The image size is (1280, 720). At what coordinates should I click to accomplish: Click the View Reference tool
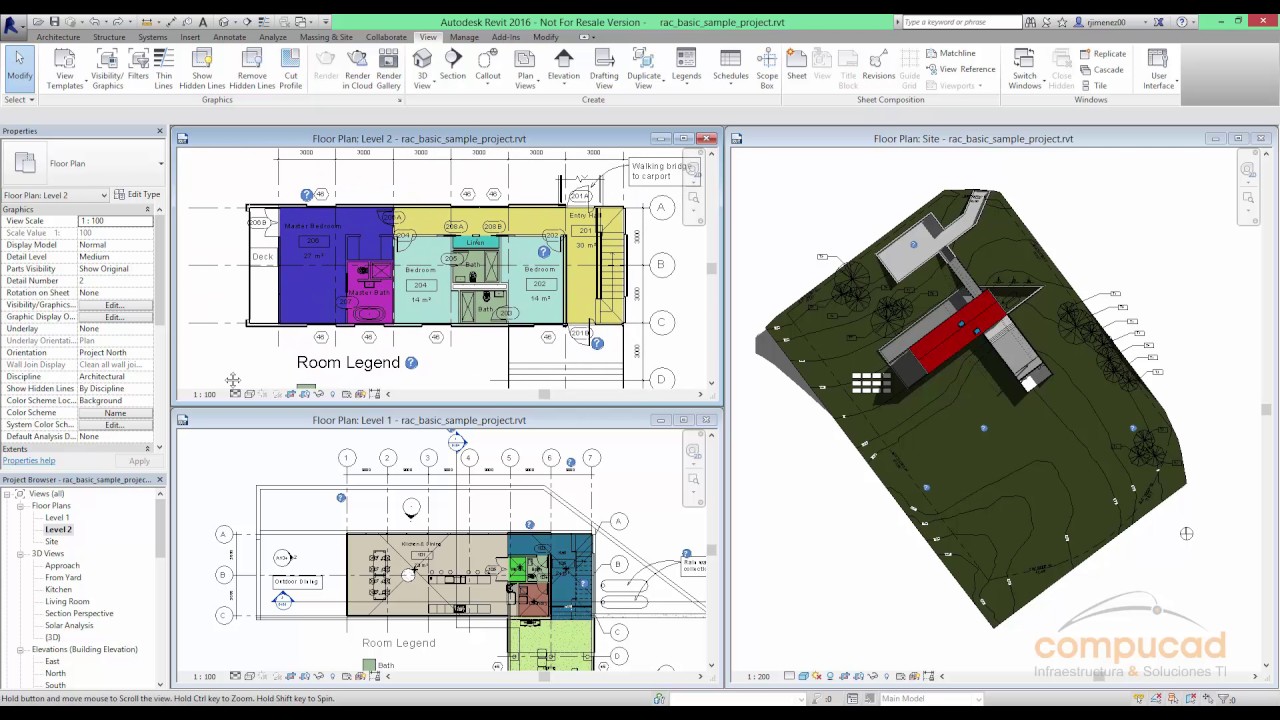click(960, 69)
